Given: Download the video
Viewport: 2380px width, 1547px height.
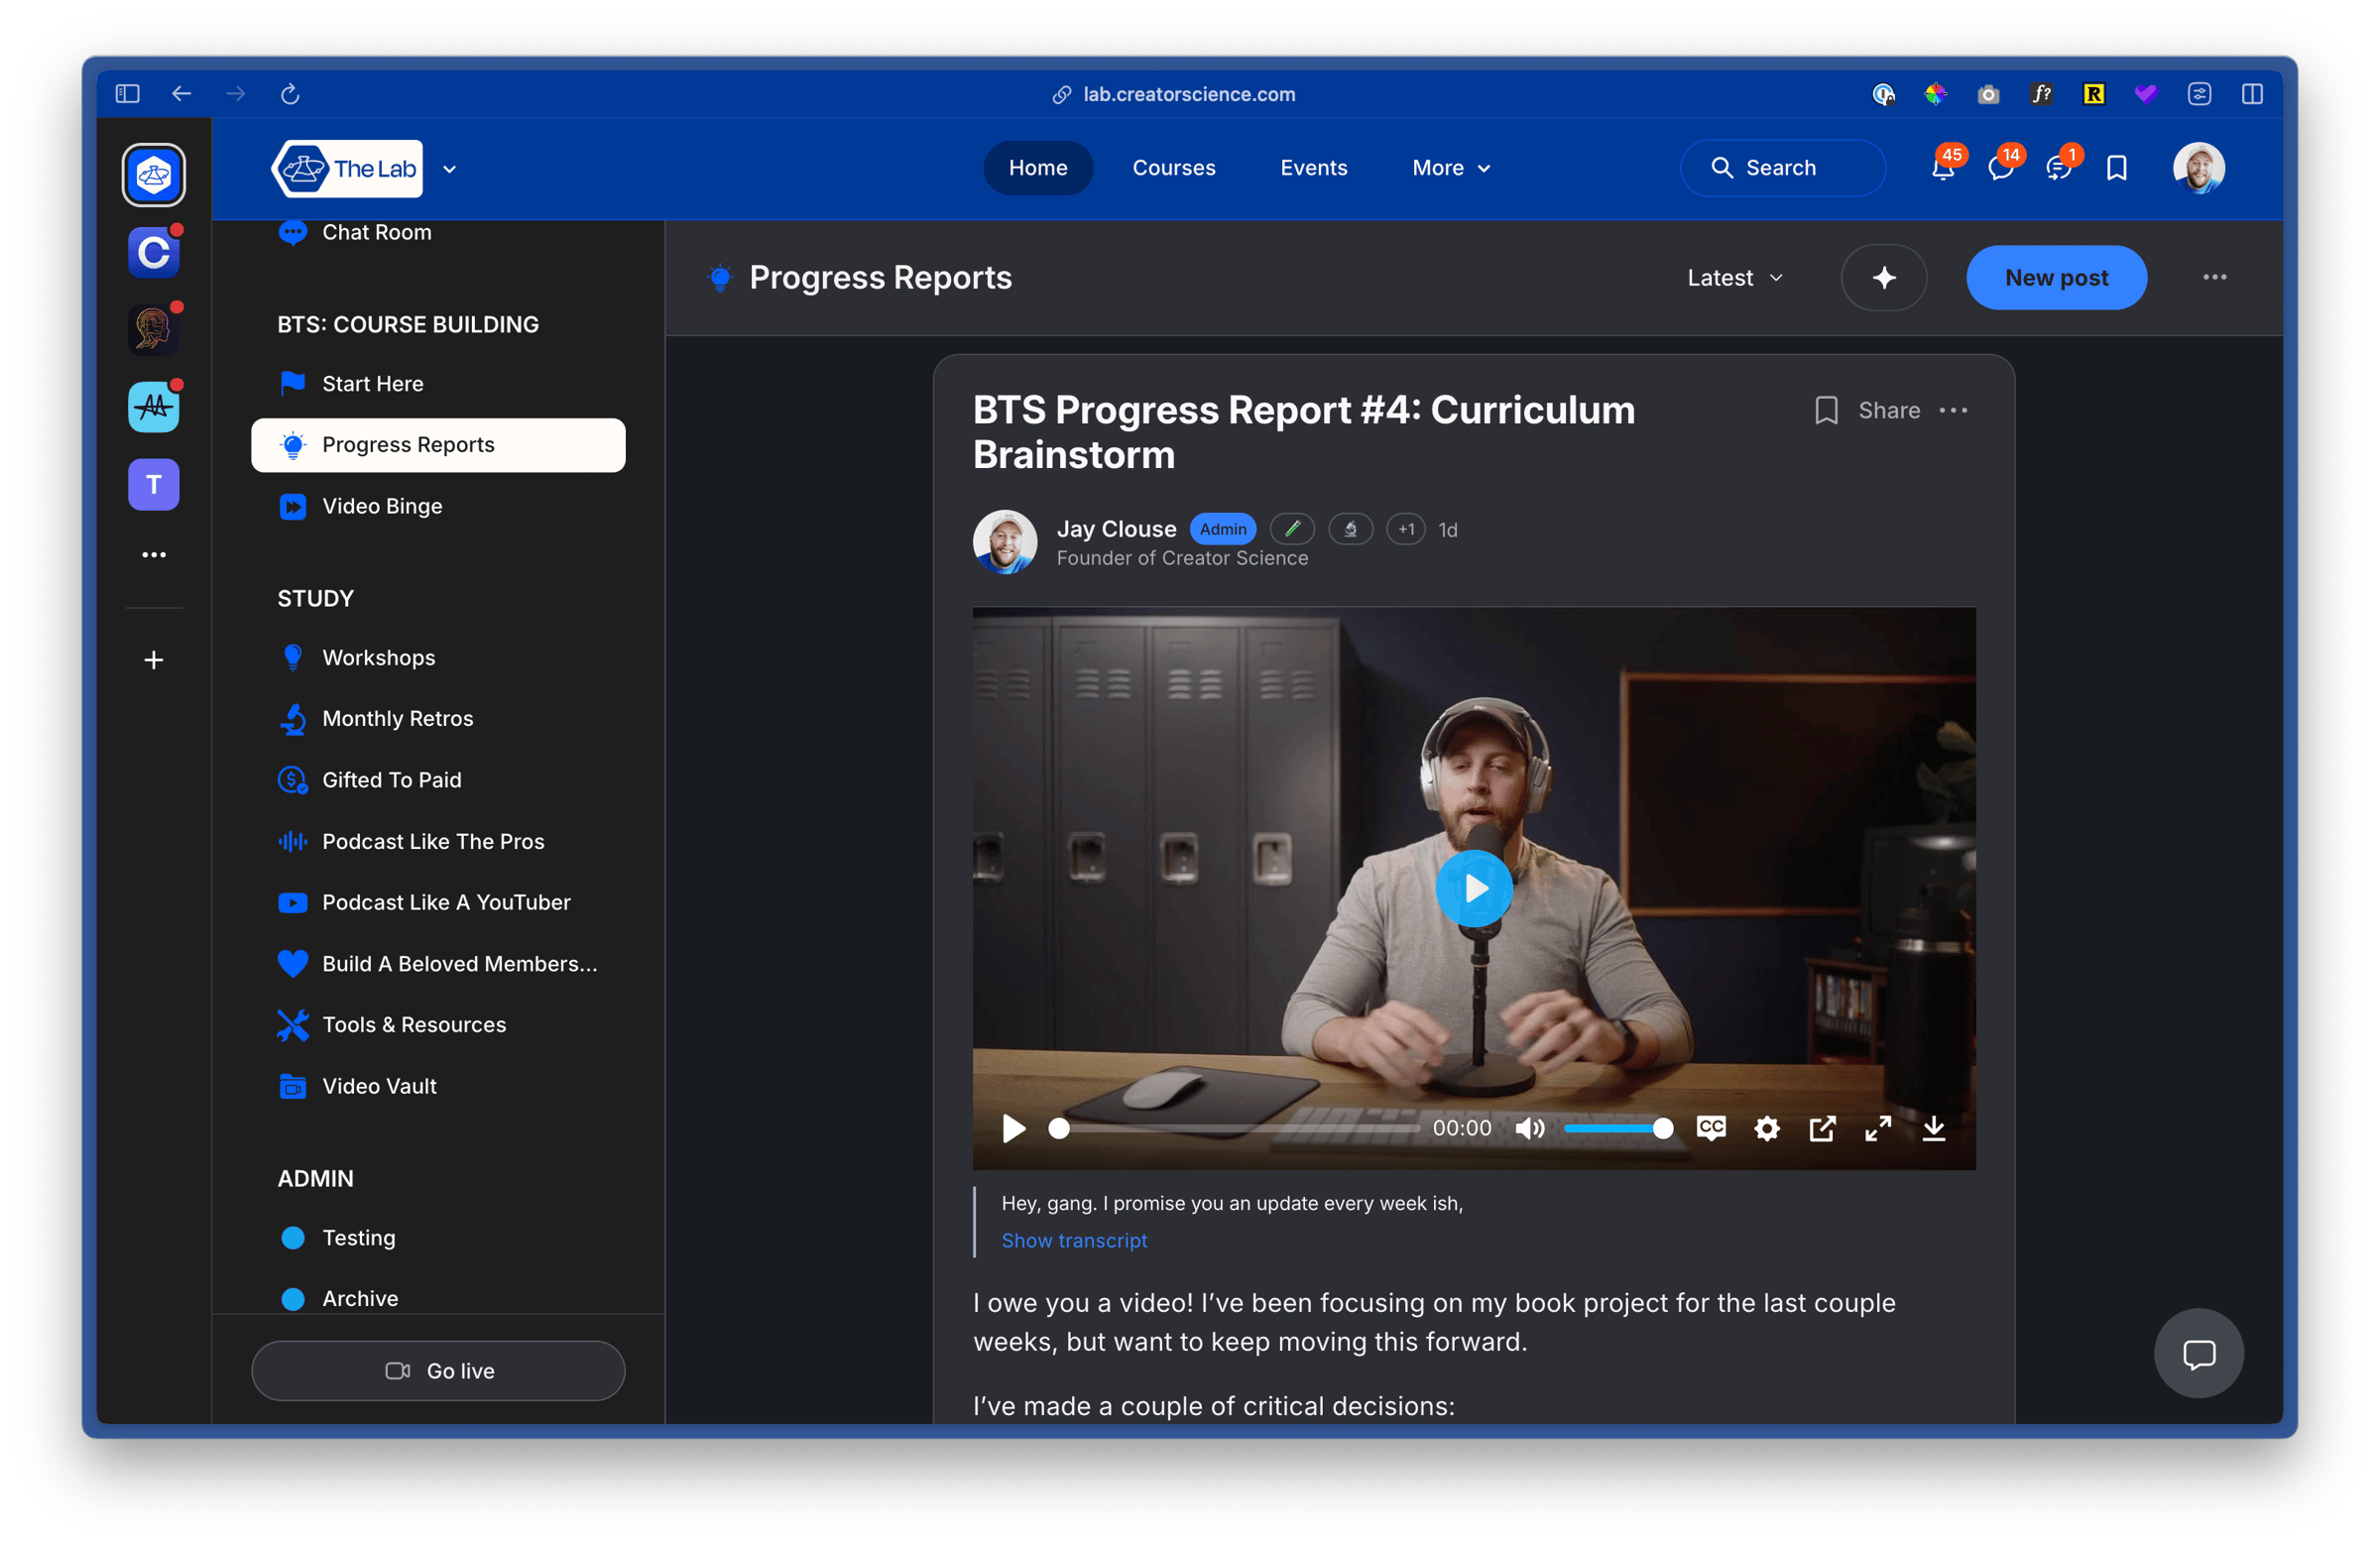Looking at the screenshot, I should [x=1933, y=1129].
